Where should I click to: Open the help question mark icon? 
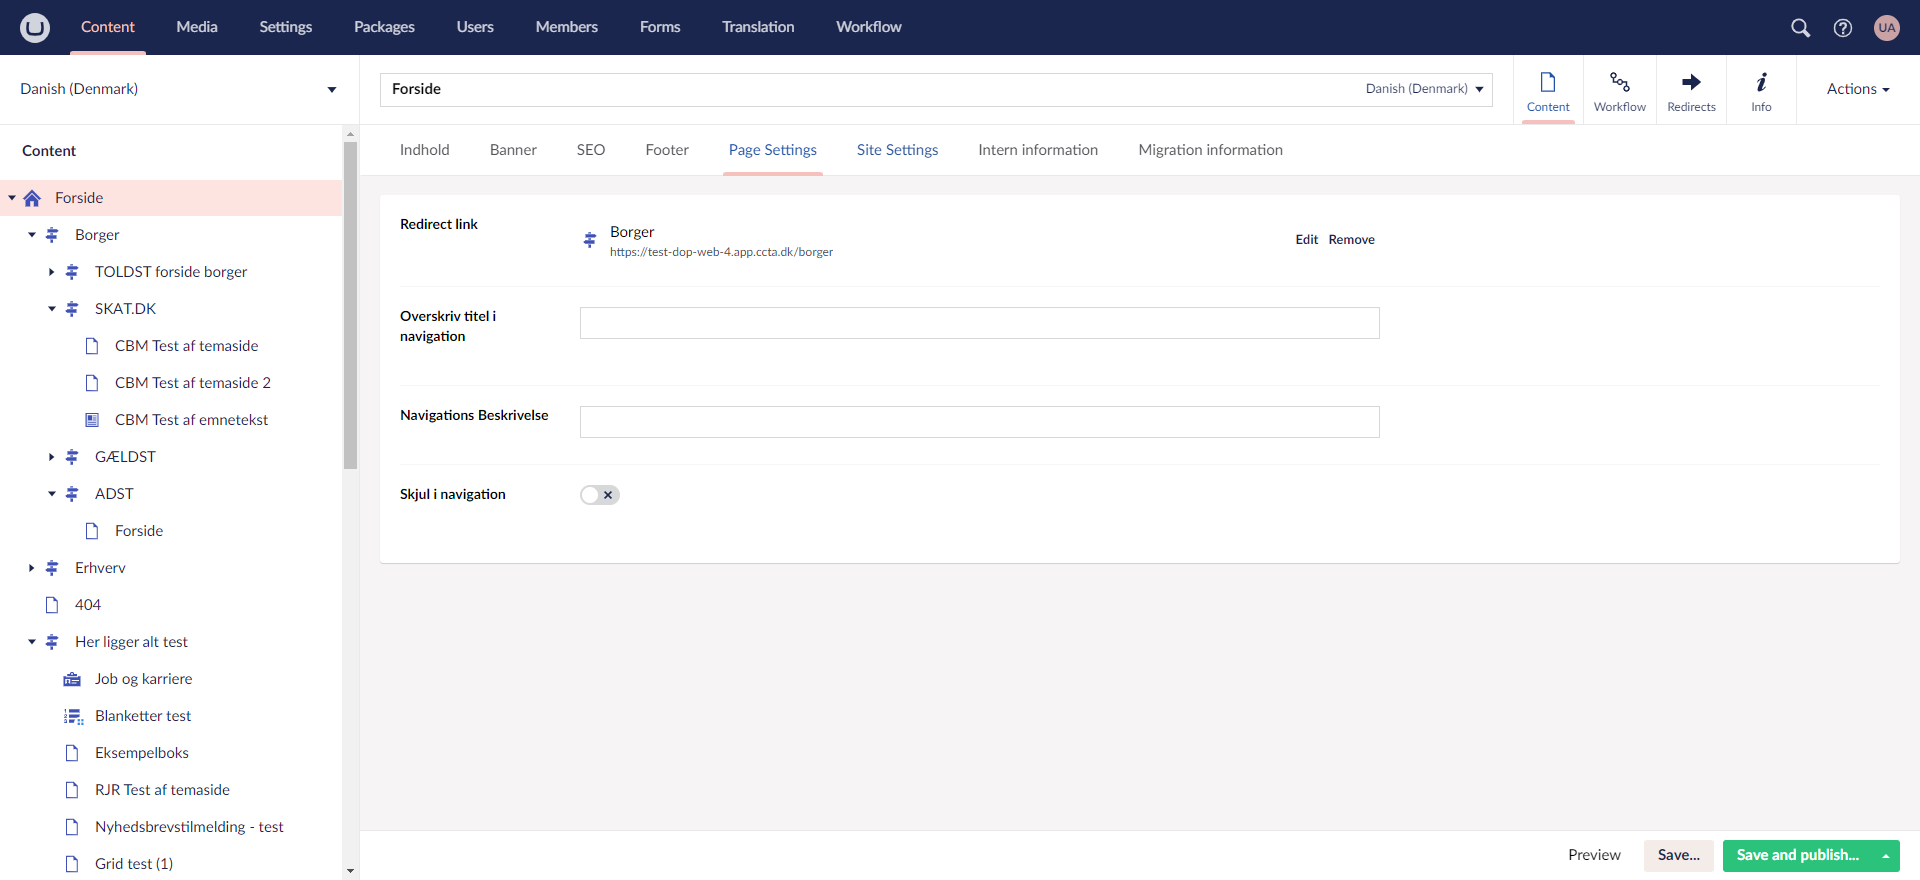point(1842,28)
